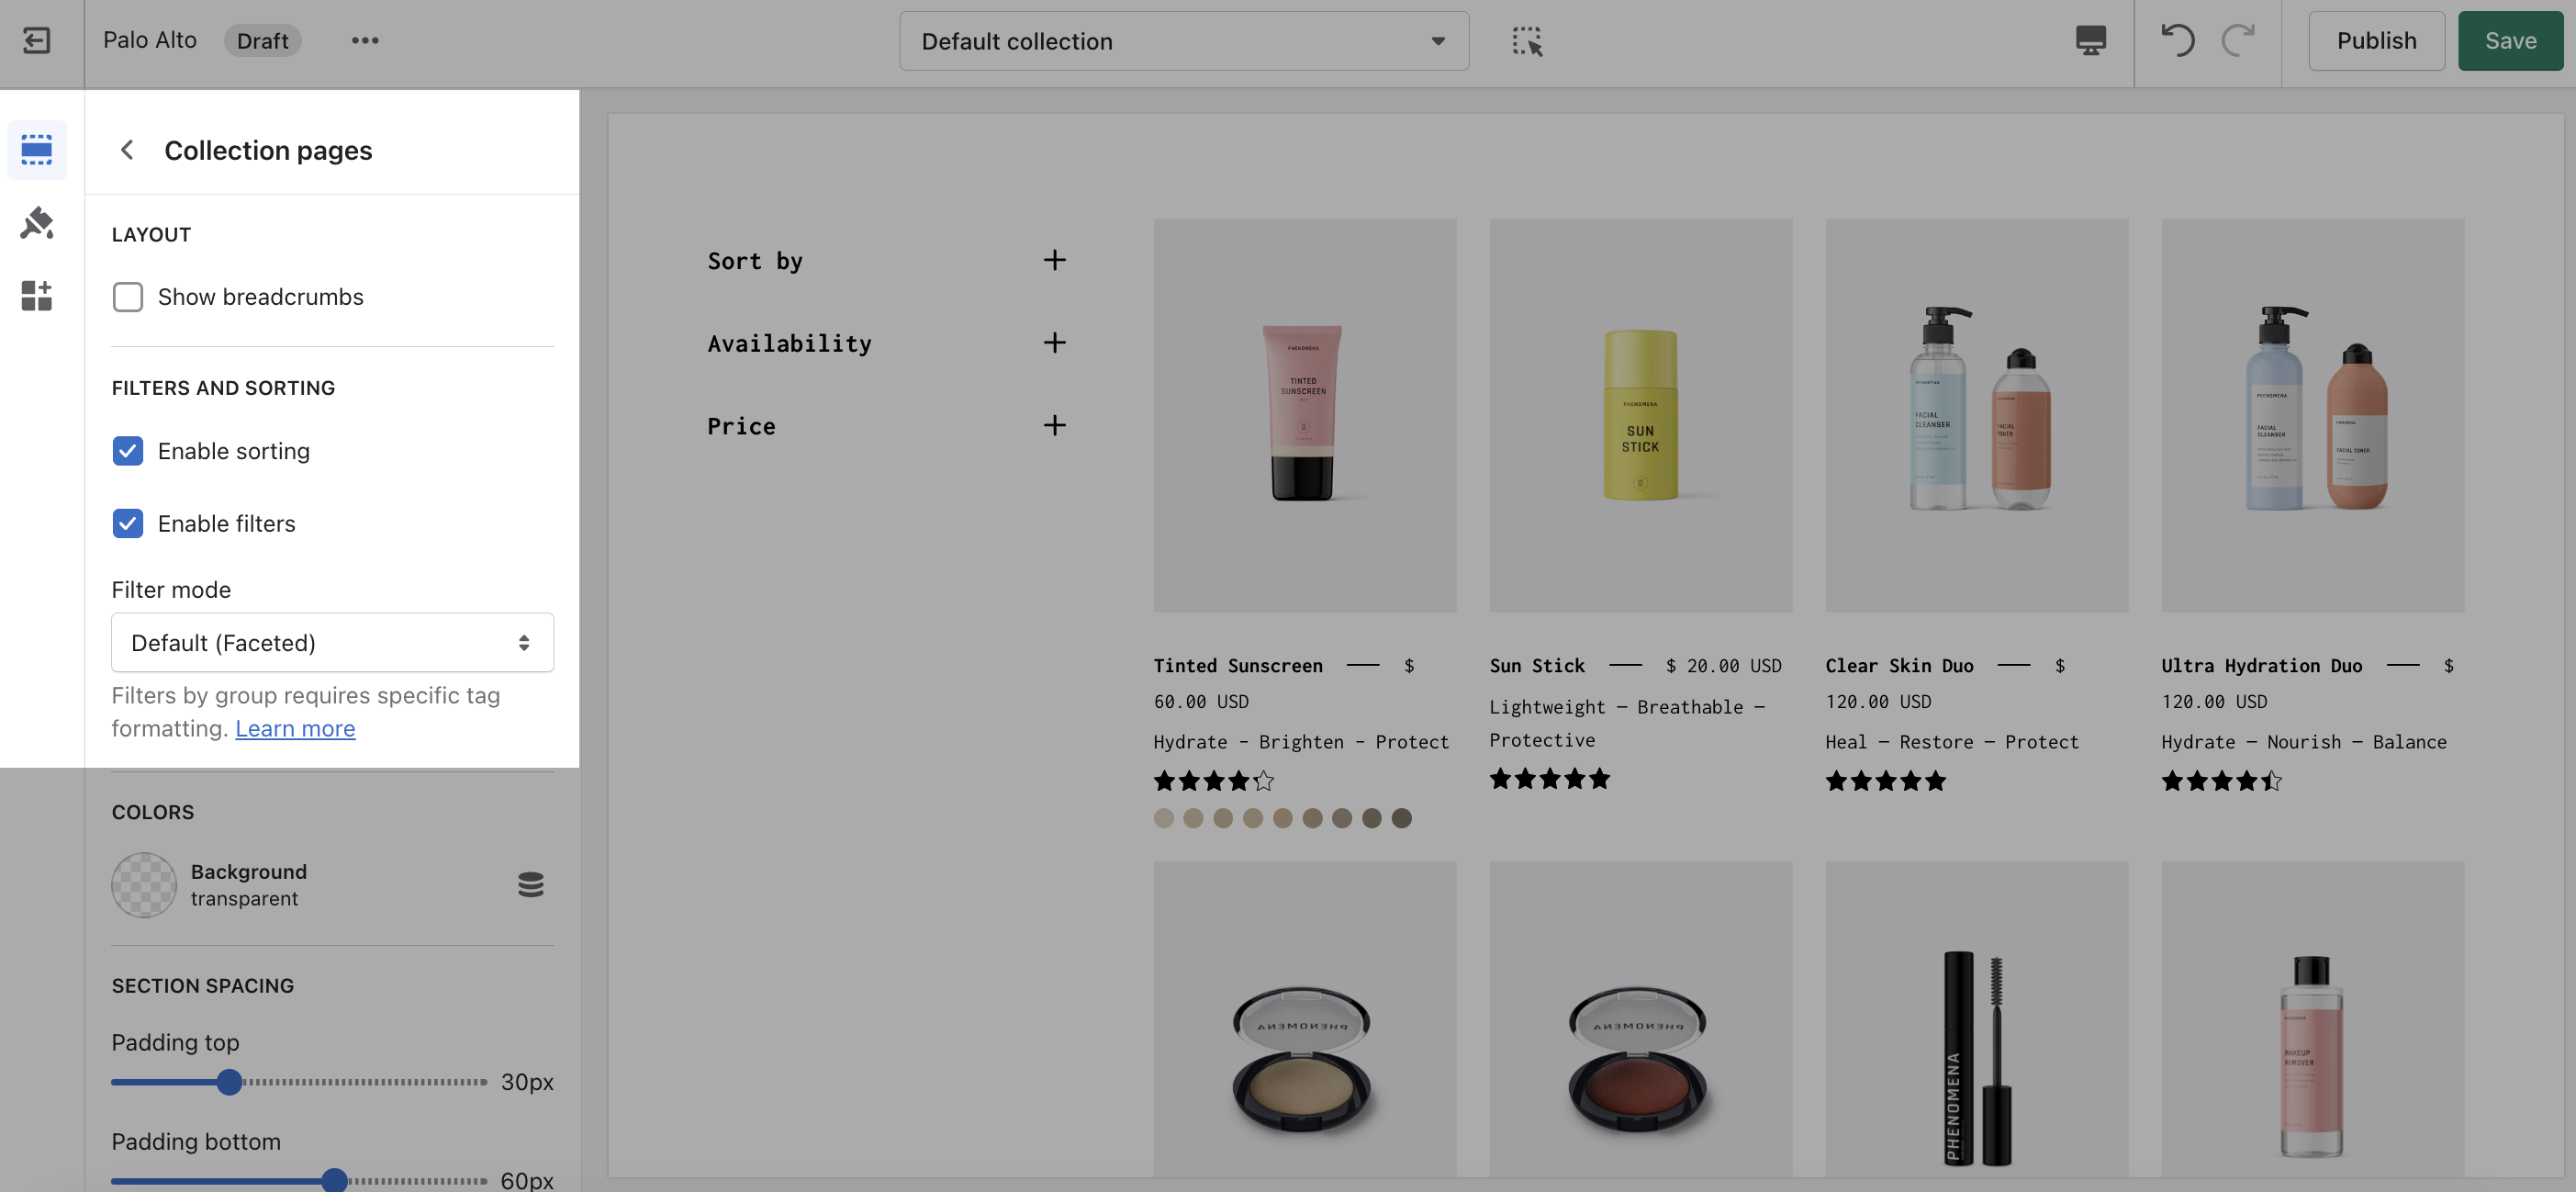The width and height of the screenshot is (2576, 1192).
Task: Click the undo arrow icon
Action: tap(2177, 41)
